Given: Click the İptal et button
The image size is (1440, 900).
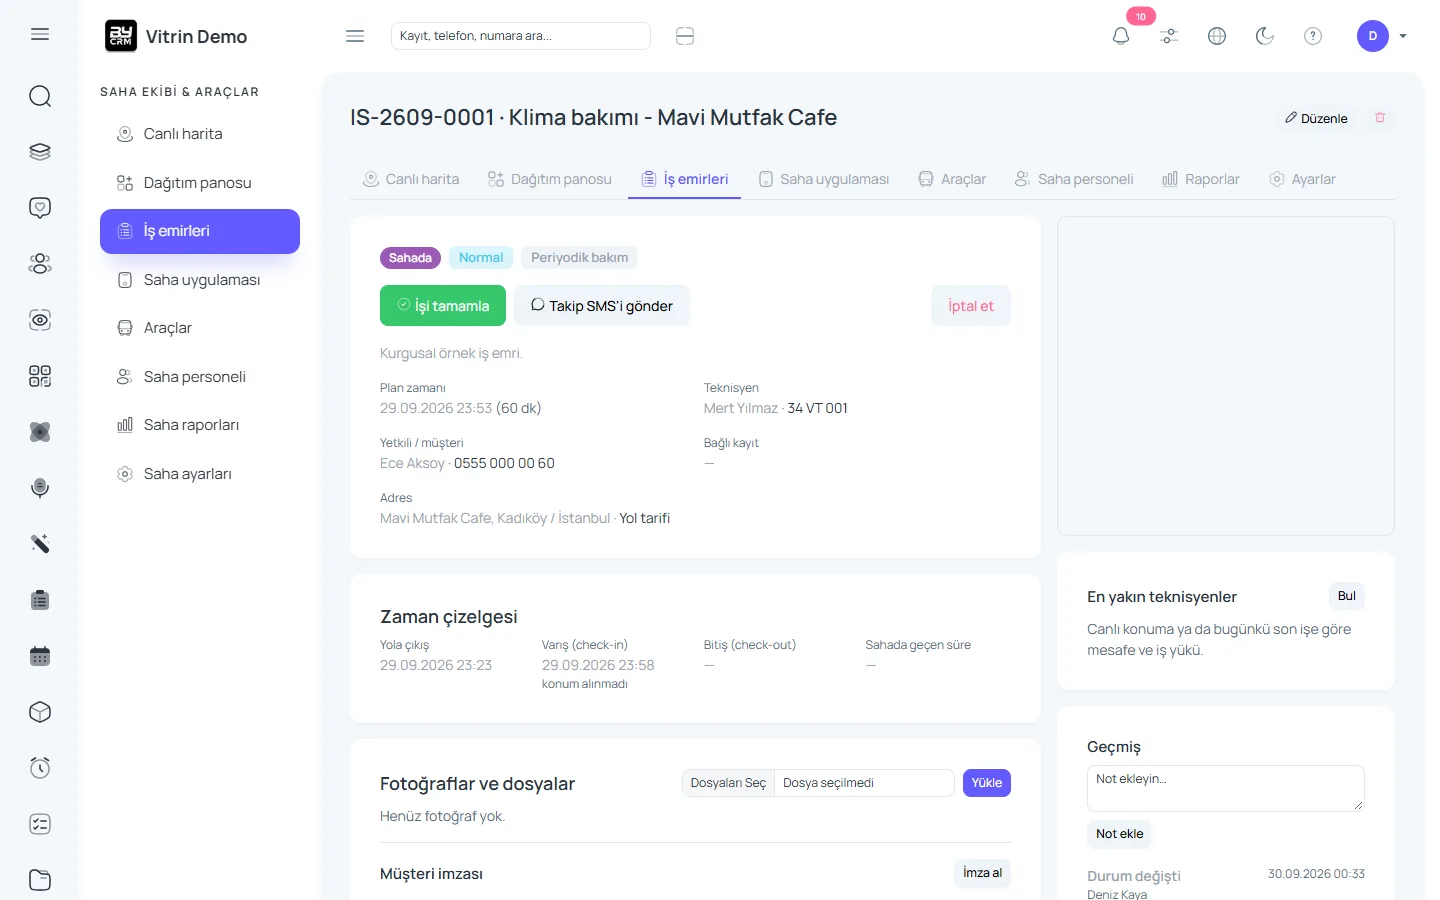Looking at the screenshot, I should (x=971, y=306).
